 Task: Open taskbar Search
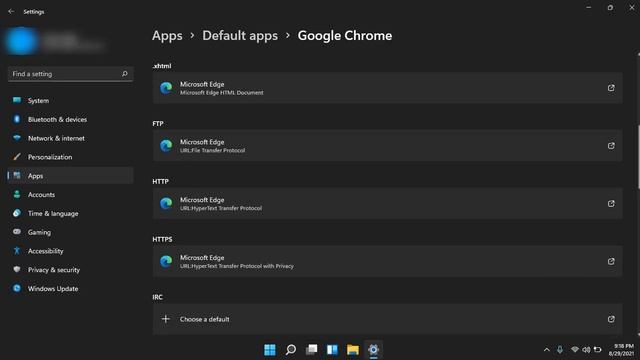coord(291,350)
